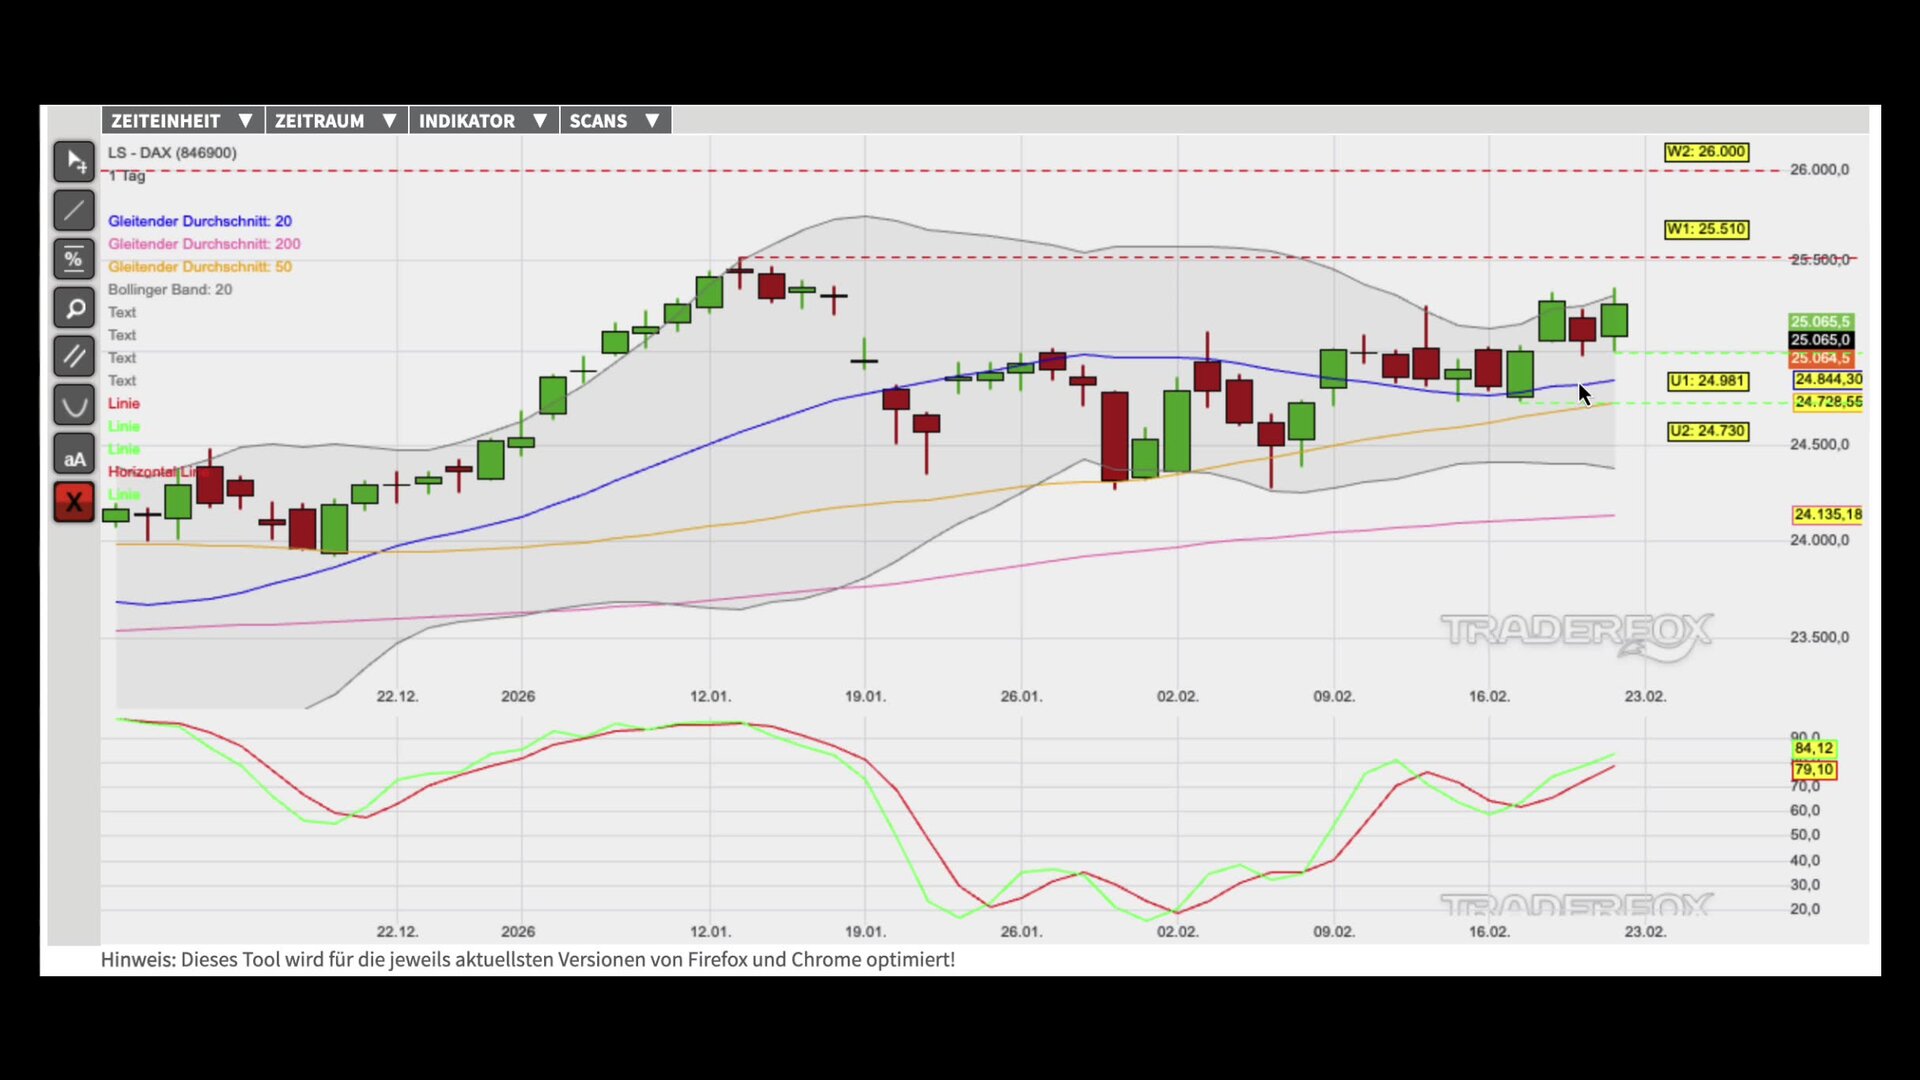Select the parallel channel lines tool

74,357
